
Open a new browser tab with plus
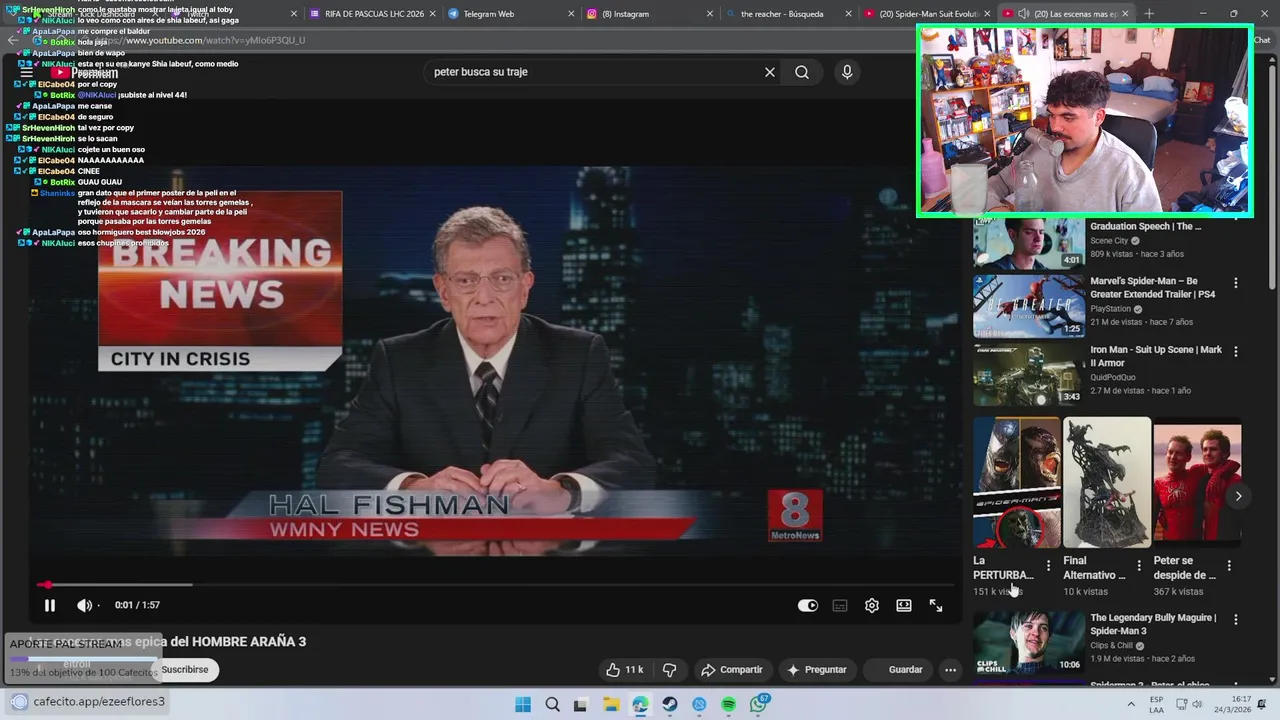1149,14
